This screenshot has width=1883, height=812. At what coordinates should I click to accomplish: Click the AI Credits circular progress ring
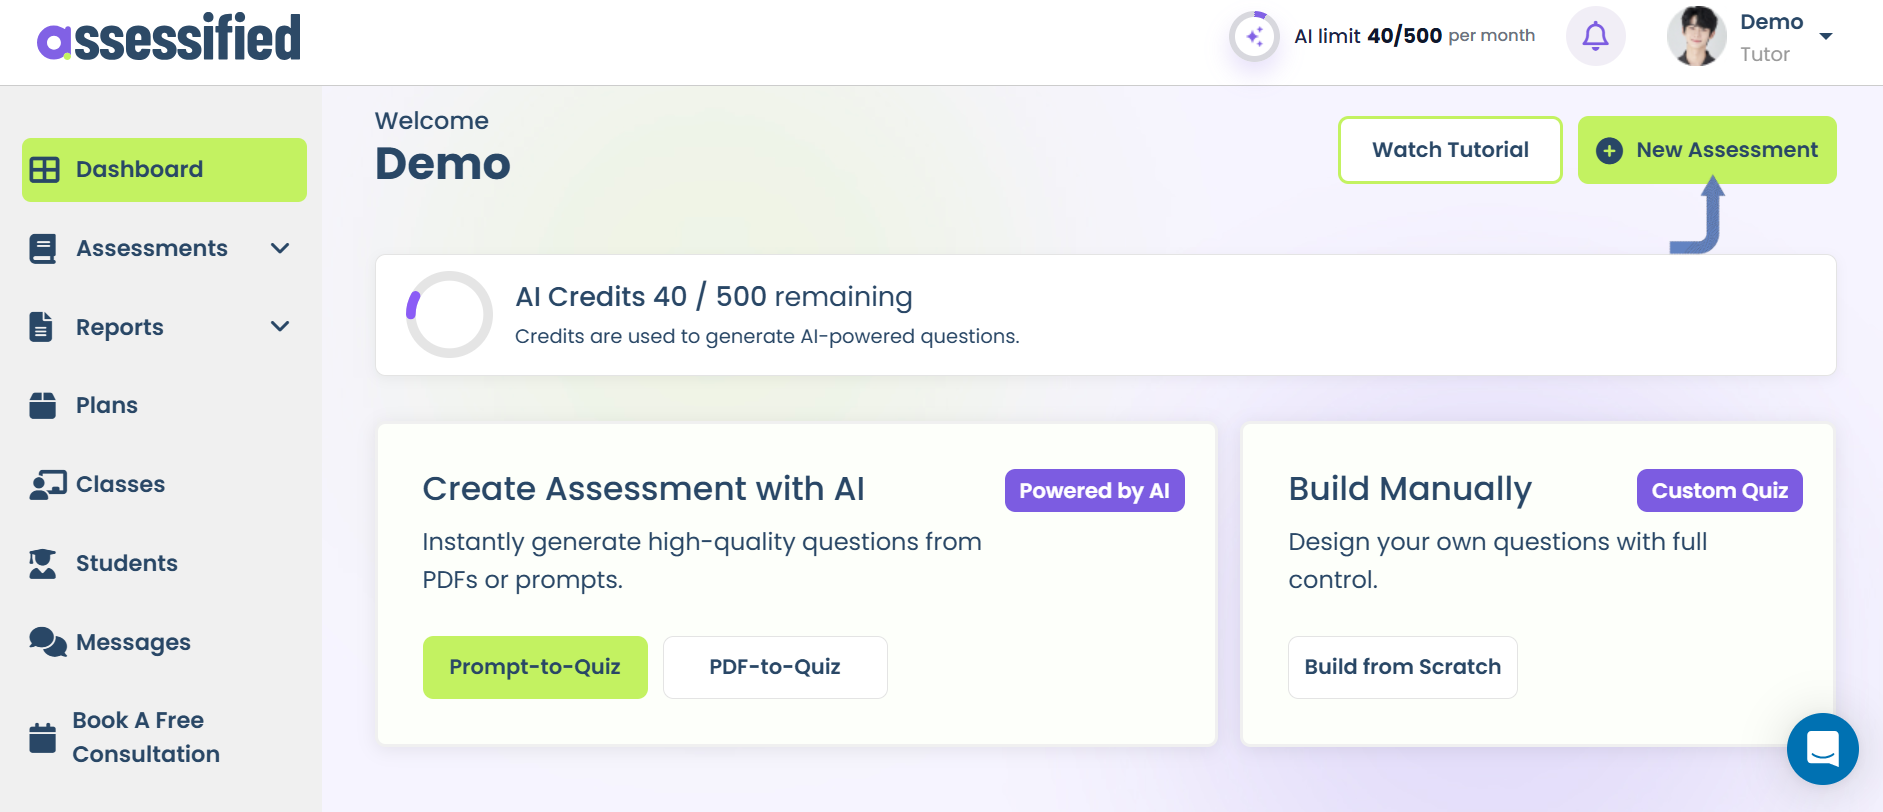(x=449, y=315)
